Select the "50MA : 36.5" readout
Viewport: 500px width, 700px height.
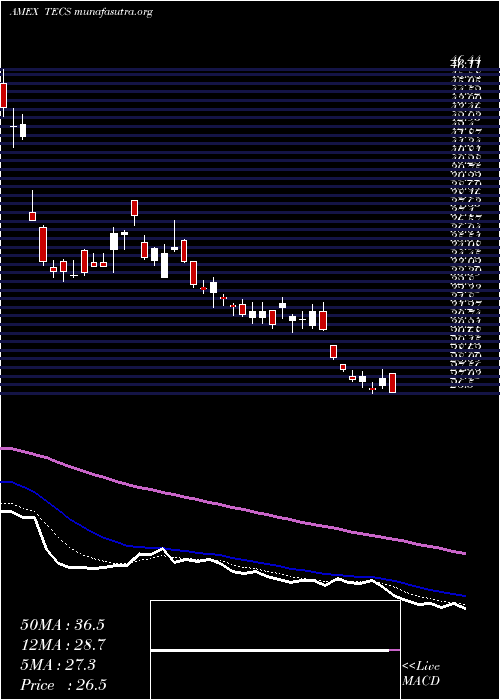(62, 625)
